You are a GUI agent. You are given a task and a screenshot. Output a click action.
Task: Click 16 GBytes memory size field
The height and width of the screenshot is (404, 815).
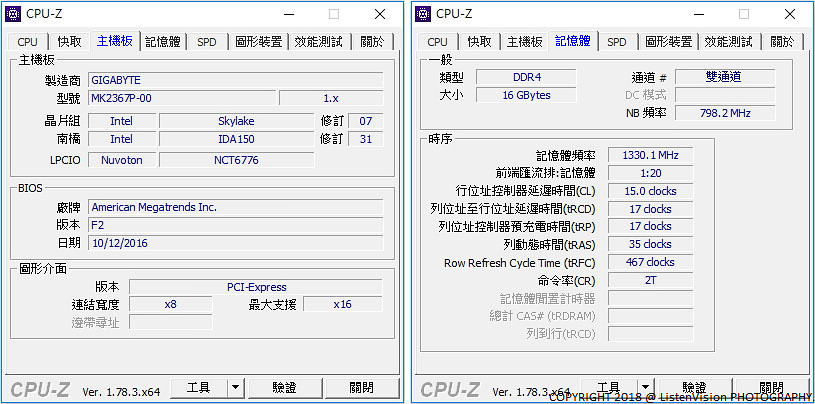click(526, 95)
